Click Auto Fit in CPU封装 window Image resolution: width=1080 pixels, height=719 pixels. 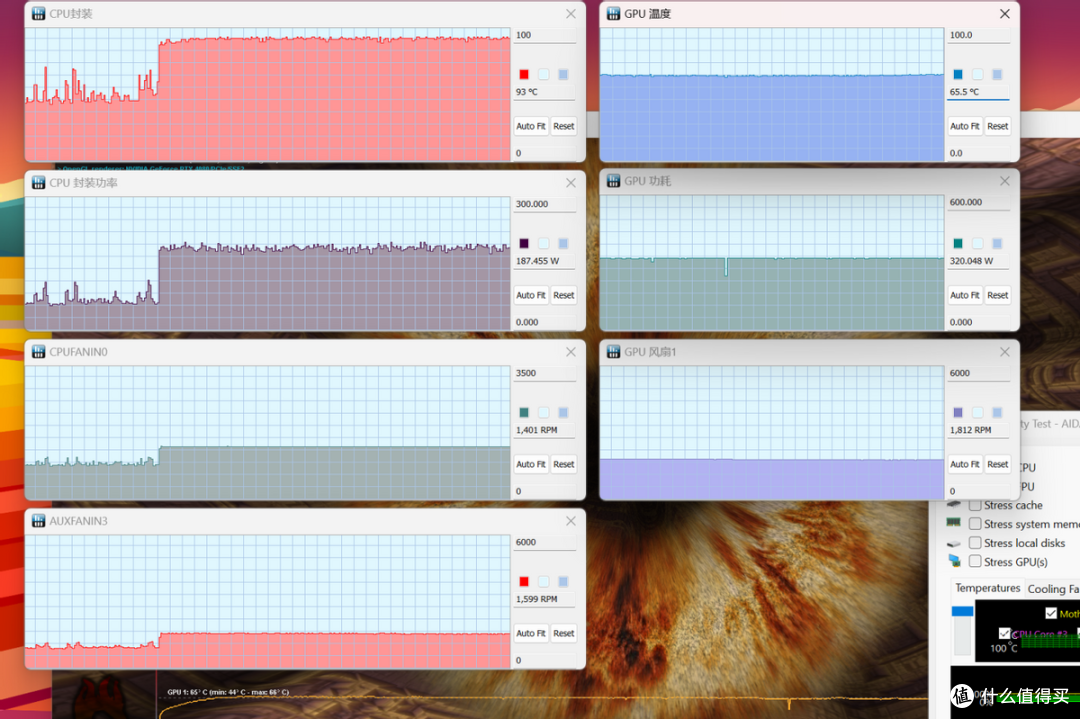530,126
